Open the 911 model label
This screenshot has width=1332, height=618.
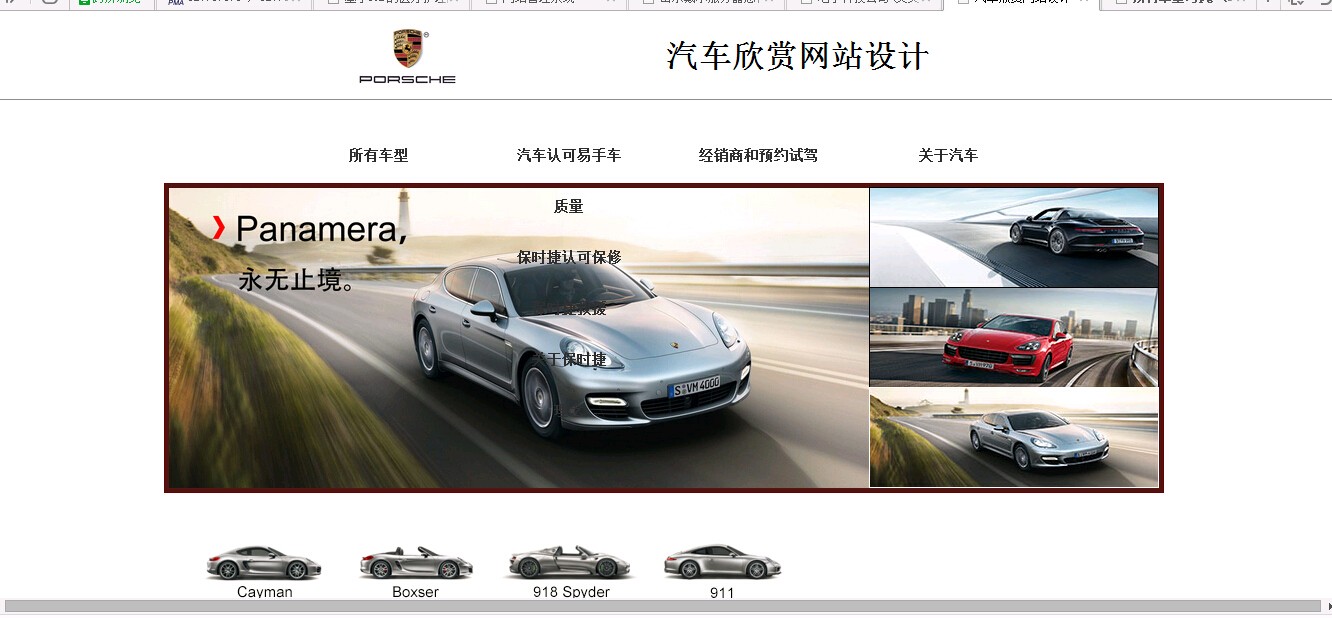(x=722, y=593)
